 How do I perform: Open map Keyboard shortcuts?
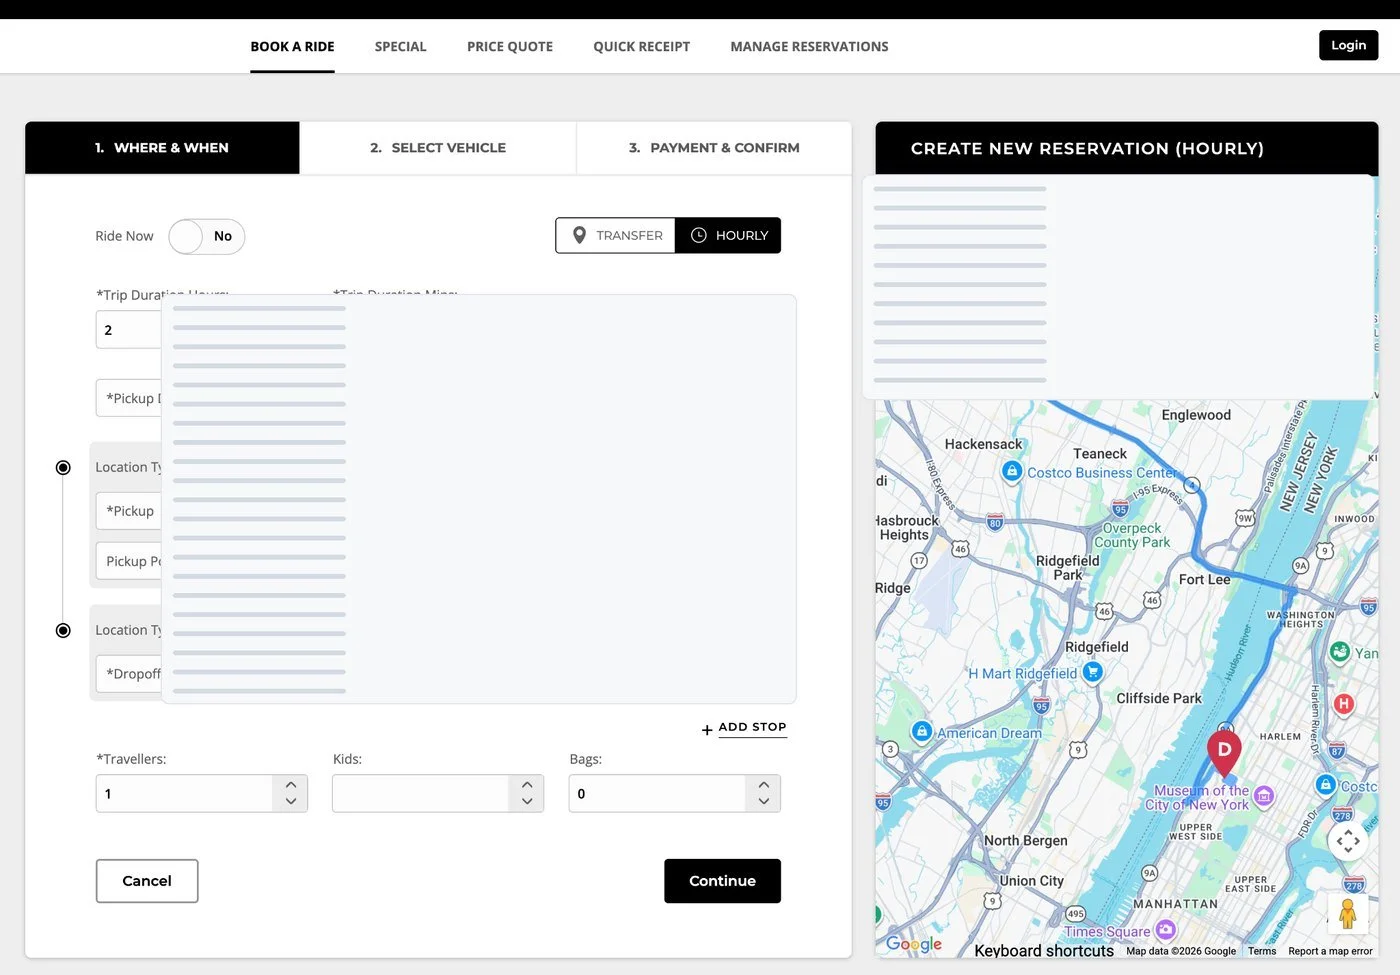1044,951
